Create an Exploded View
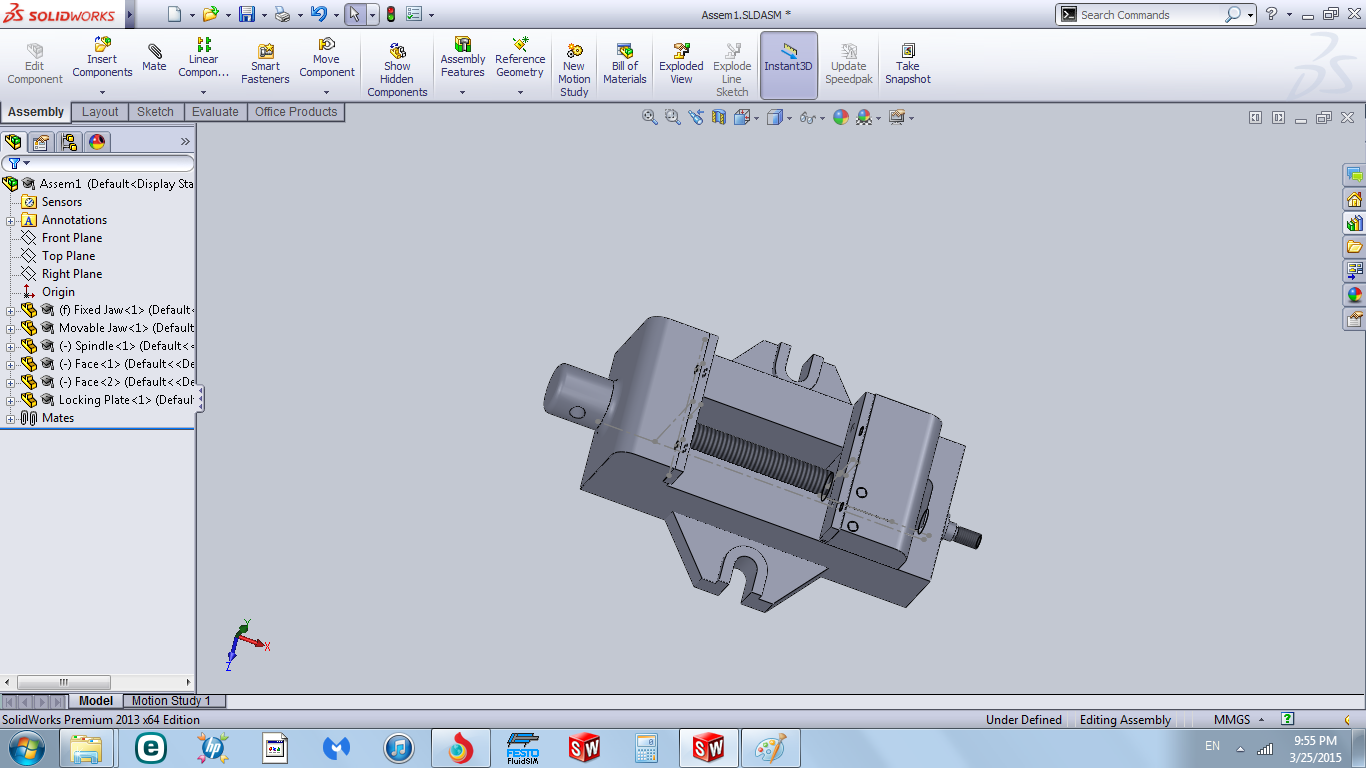This screenshot has height=768, width=1366. click(681, 64)
